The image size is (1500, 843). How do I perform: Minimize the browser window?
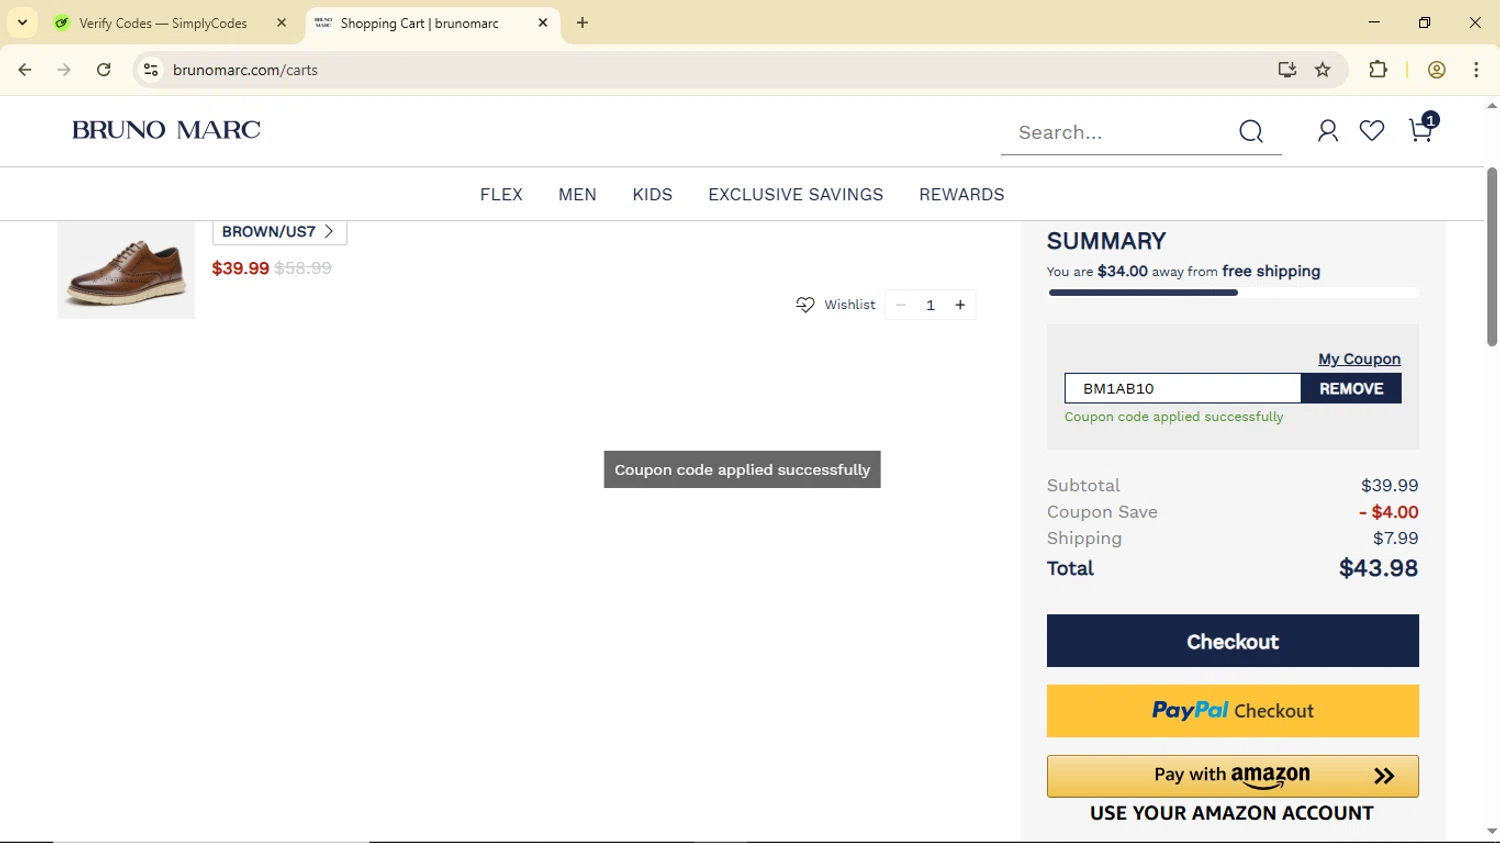pos(1374,22)
